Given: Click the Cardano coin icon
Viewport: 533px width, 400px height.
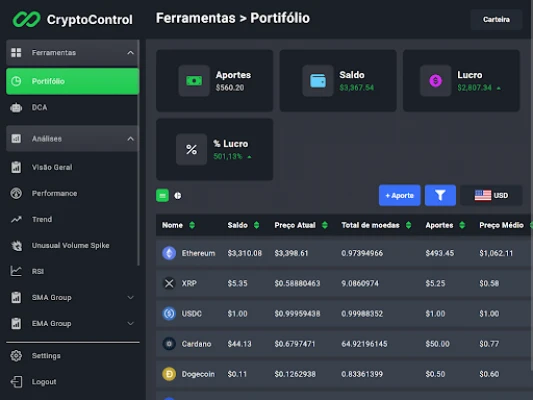Looking at the screenshot, I should click(x=169, y=344).
